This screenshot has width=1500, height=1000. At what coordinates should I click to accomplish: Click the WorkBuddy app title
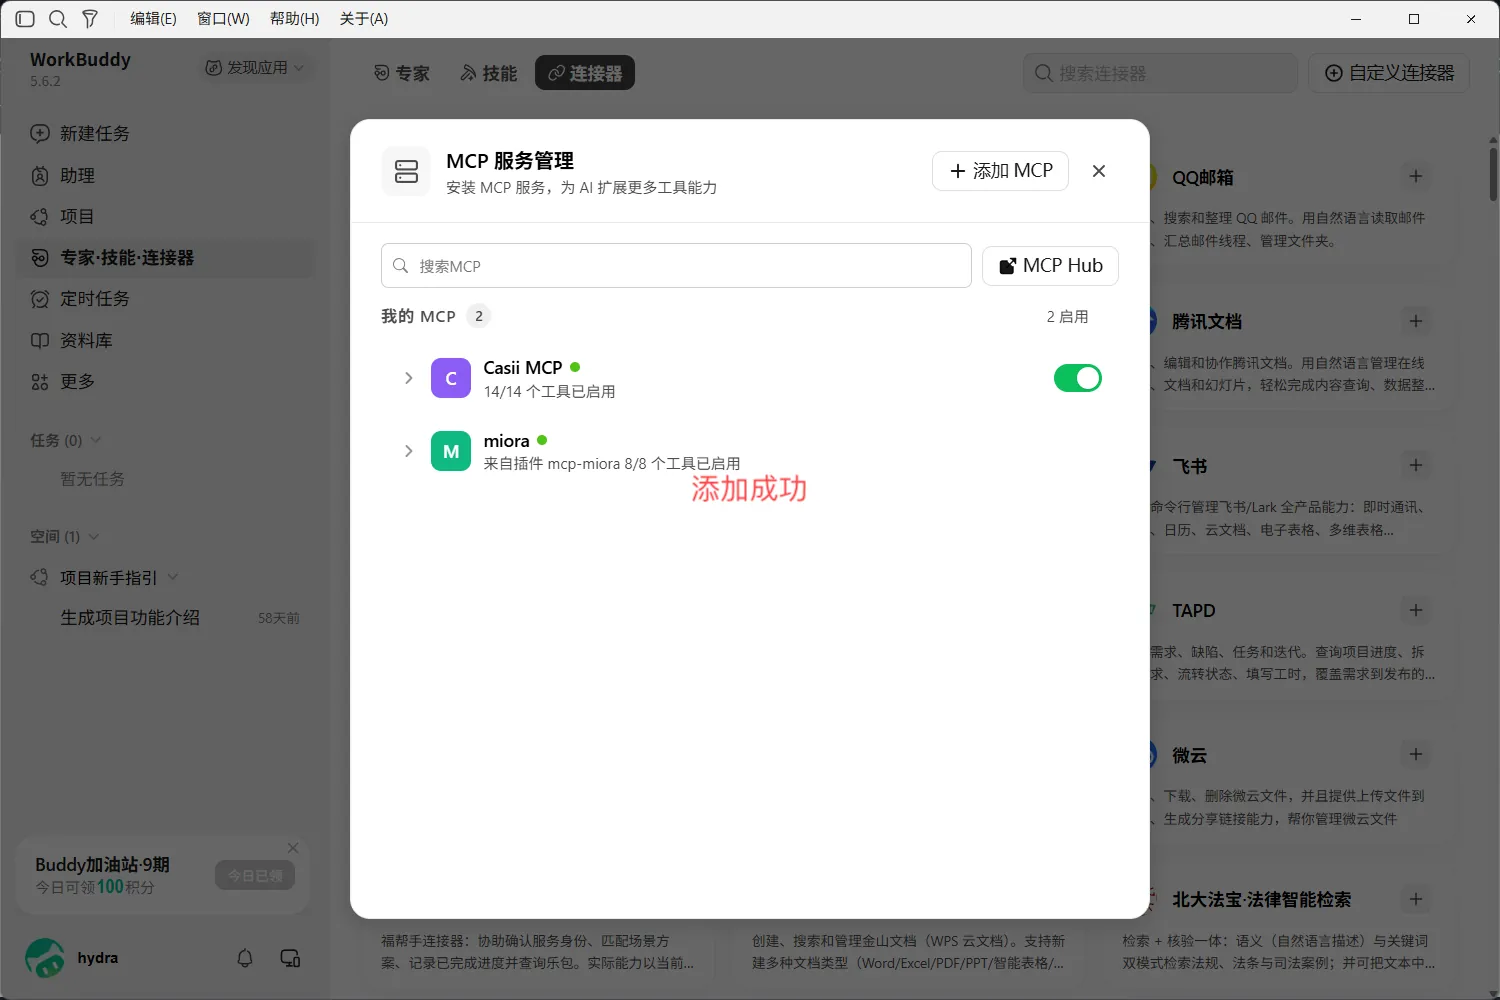pyautogui.click(x=80, y=60)
